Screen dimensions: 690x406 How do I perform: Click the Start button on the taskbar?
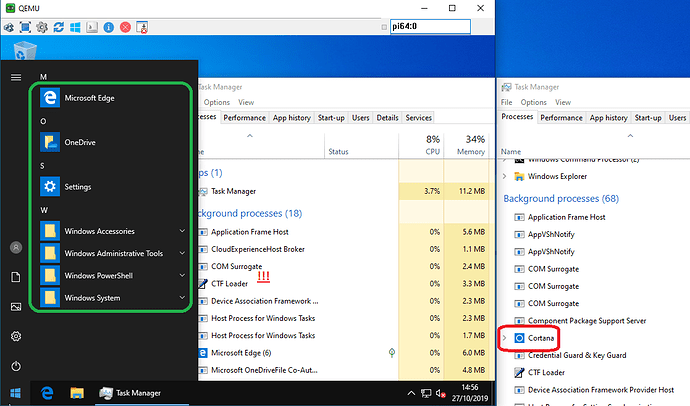[x=15, y=393]
